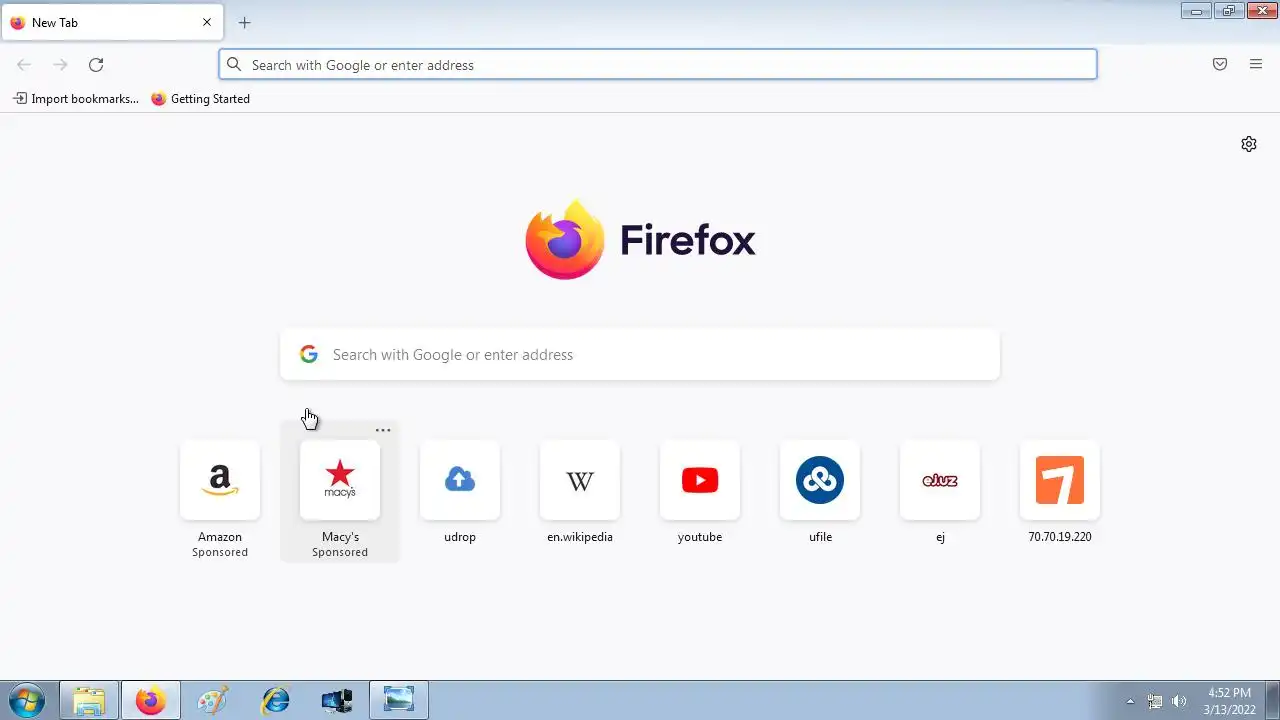The height and width of the screenshot is (720, 1280).
Task: Click the reload page icon
Action: point(96,65)
